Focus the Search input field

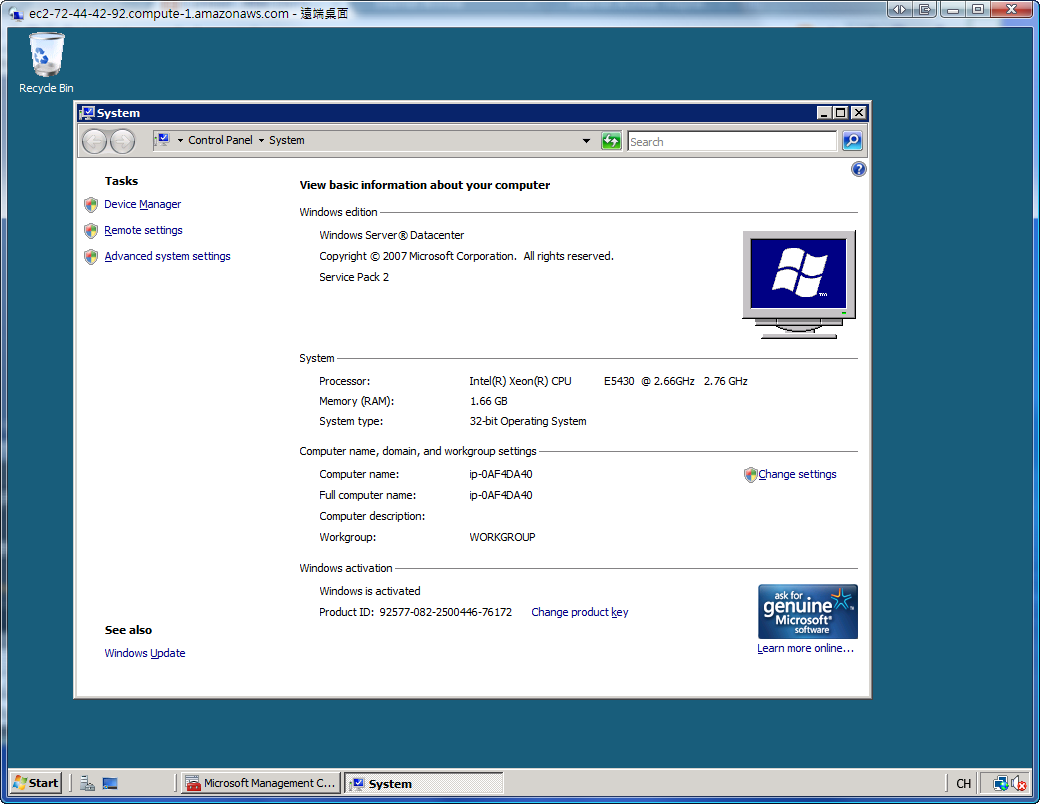click(732, 141)
